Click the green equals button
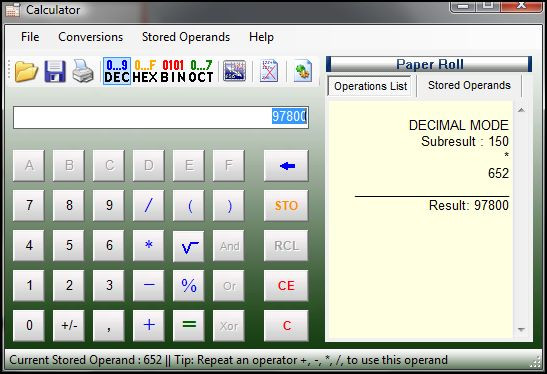This screenshot has height=374, width=547. [x=188, y=326]
